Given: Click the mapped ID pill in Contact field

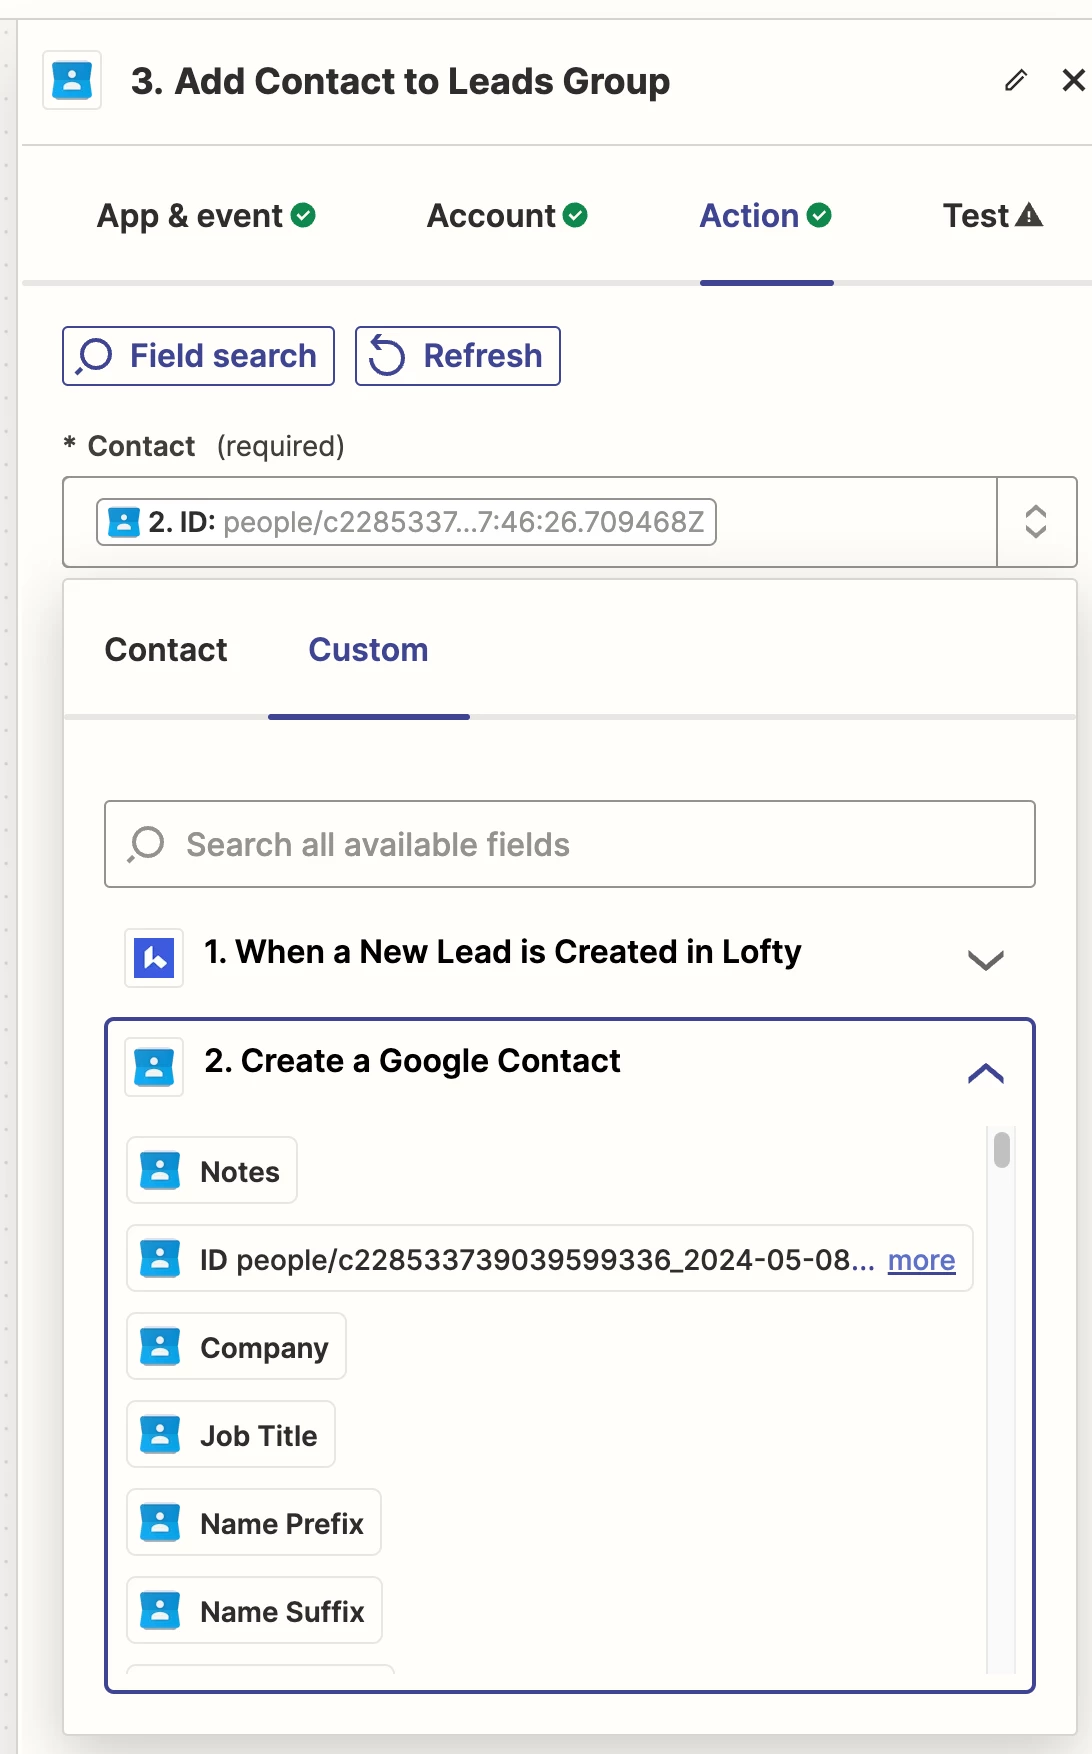Looking at the screenshot, I should tap(406, 522).
